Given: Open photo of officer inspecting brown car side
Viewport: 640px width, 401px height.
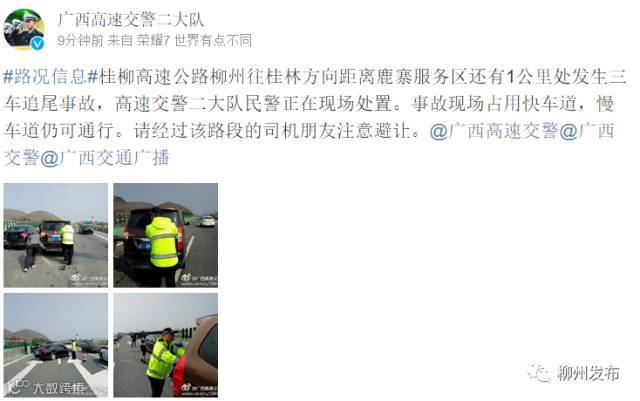Looking at the screenshot, I should [x=166, y=345].
